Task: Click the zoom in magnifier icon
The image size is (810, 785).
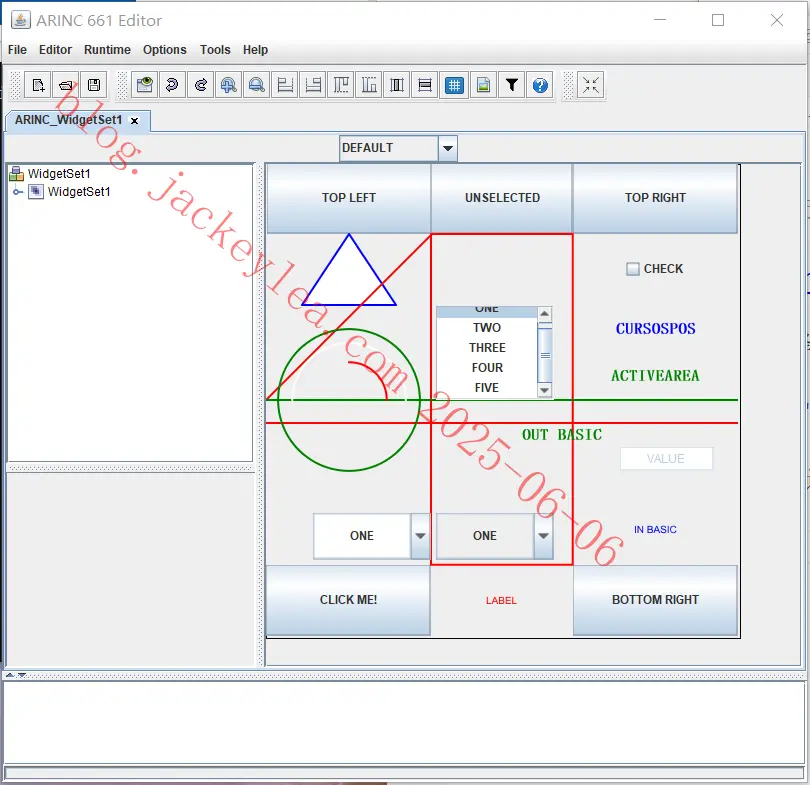Action: 228,85
